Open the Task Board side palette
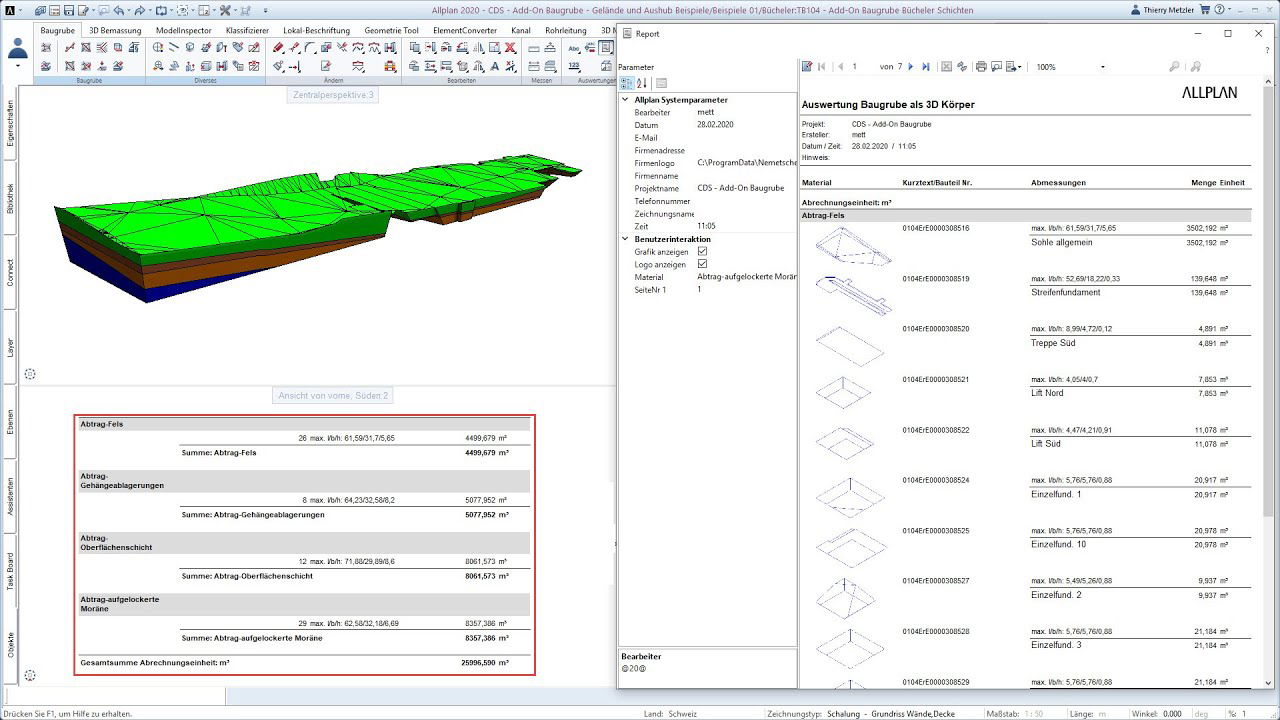The image size is (1280, 720). click(10, 571)
